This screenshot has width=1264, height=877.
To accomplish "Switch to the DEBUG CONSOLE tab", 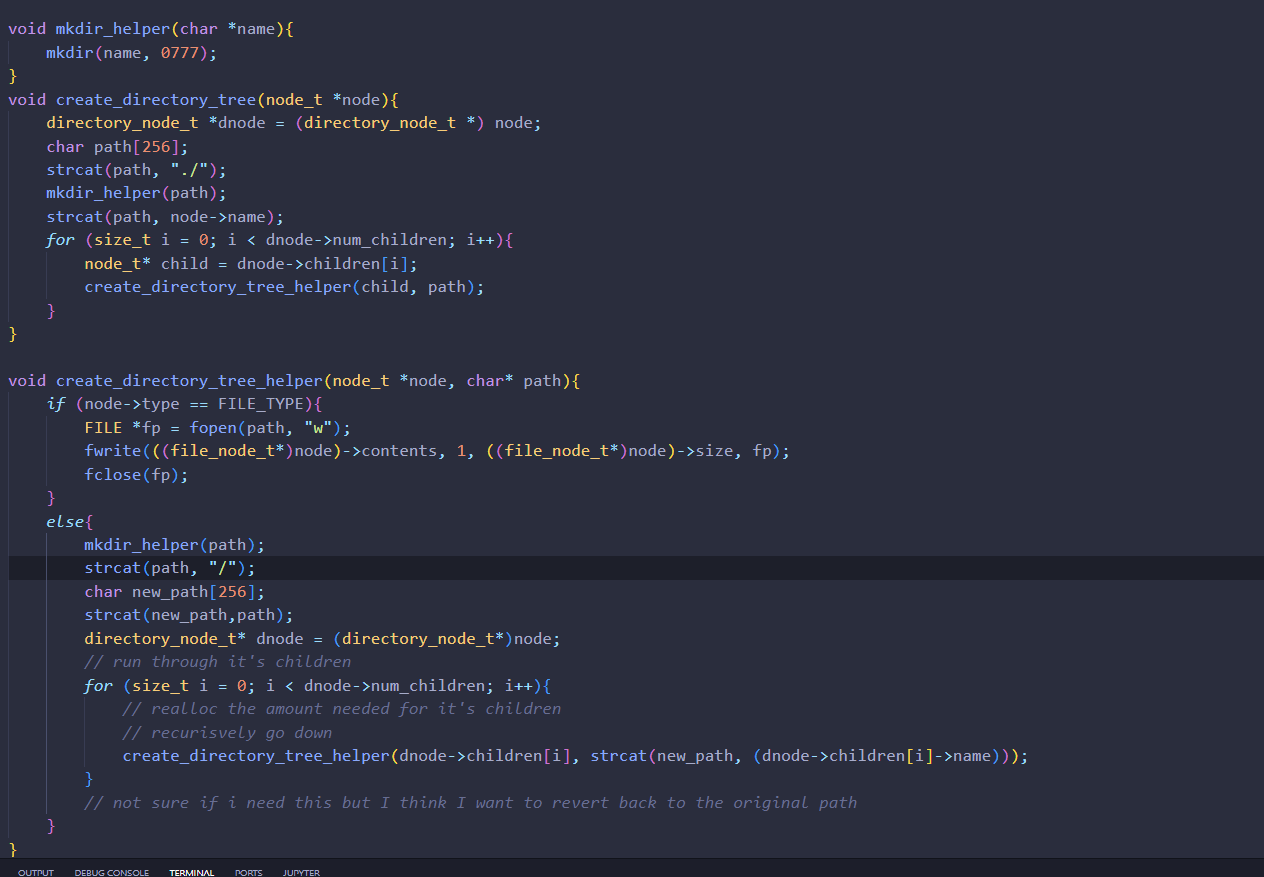I will click(111, 872).
